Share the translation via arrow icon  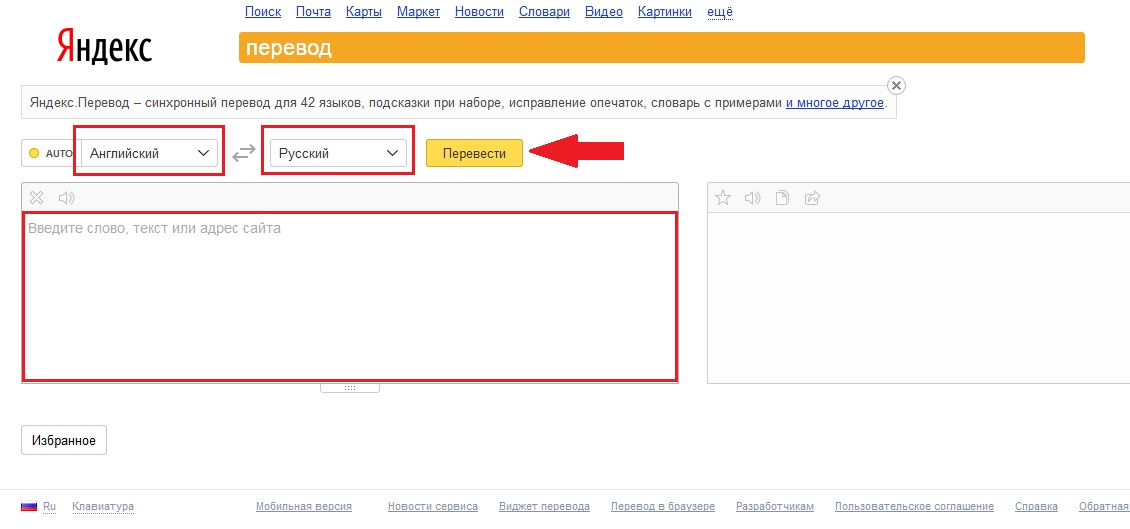pyautogui.click(x=812, y=197)
